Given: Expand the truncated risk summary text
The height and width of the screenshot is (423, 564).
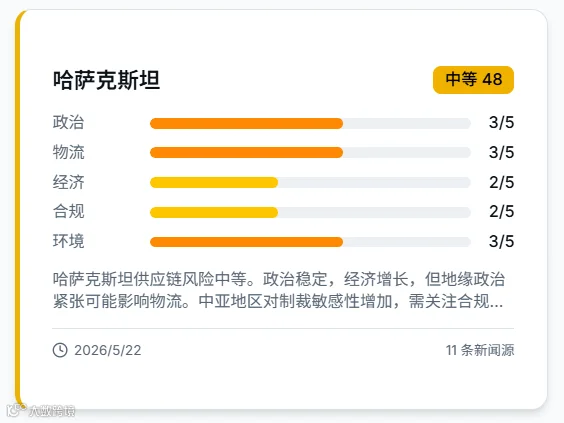Looking at the screenshot, I should (279, 290).
